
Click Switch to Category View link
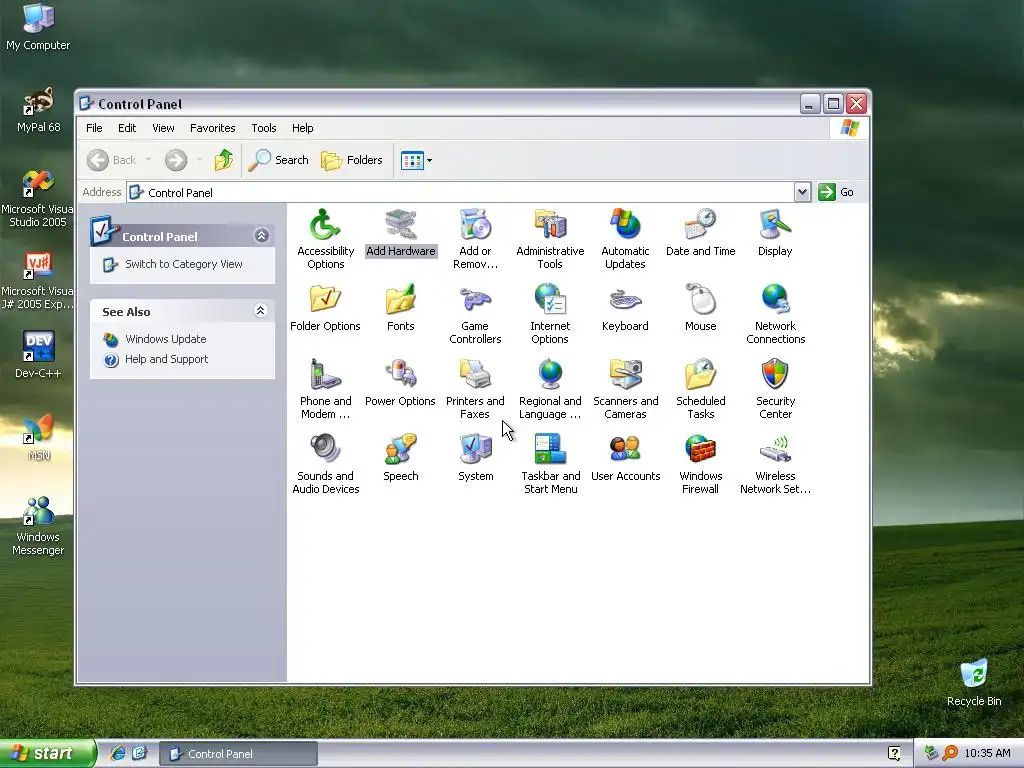(184, 264)
